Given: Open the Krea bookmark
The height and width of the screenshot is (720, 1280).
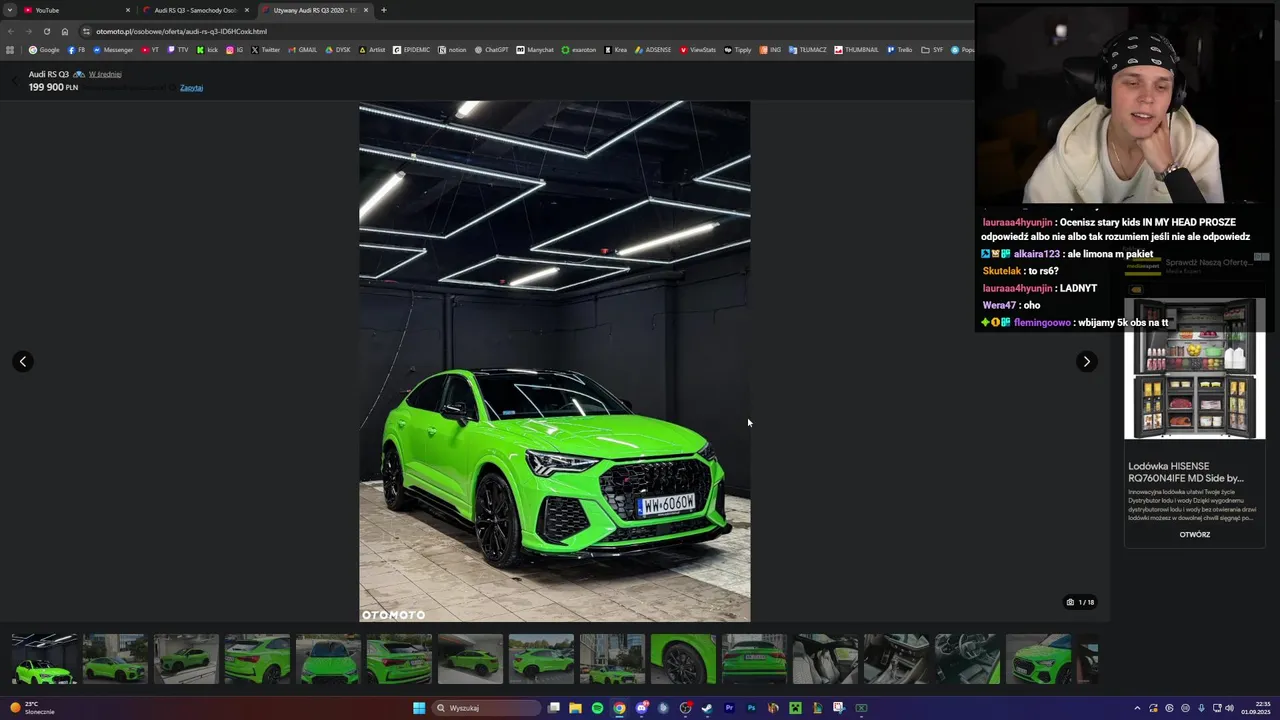Looking at the screenshot, I should click(x=616, y=50).
